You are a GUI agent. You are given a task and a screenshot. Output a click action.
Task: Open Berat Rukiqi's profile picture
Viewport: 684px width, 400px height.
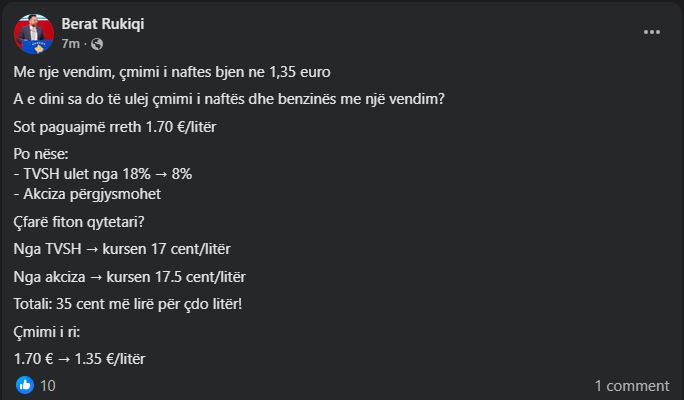(x=34, y=34)
